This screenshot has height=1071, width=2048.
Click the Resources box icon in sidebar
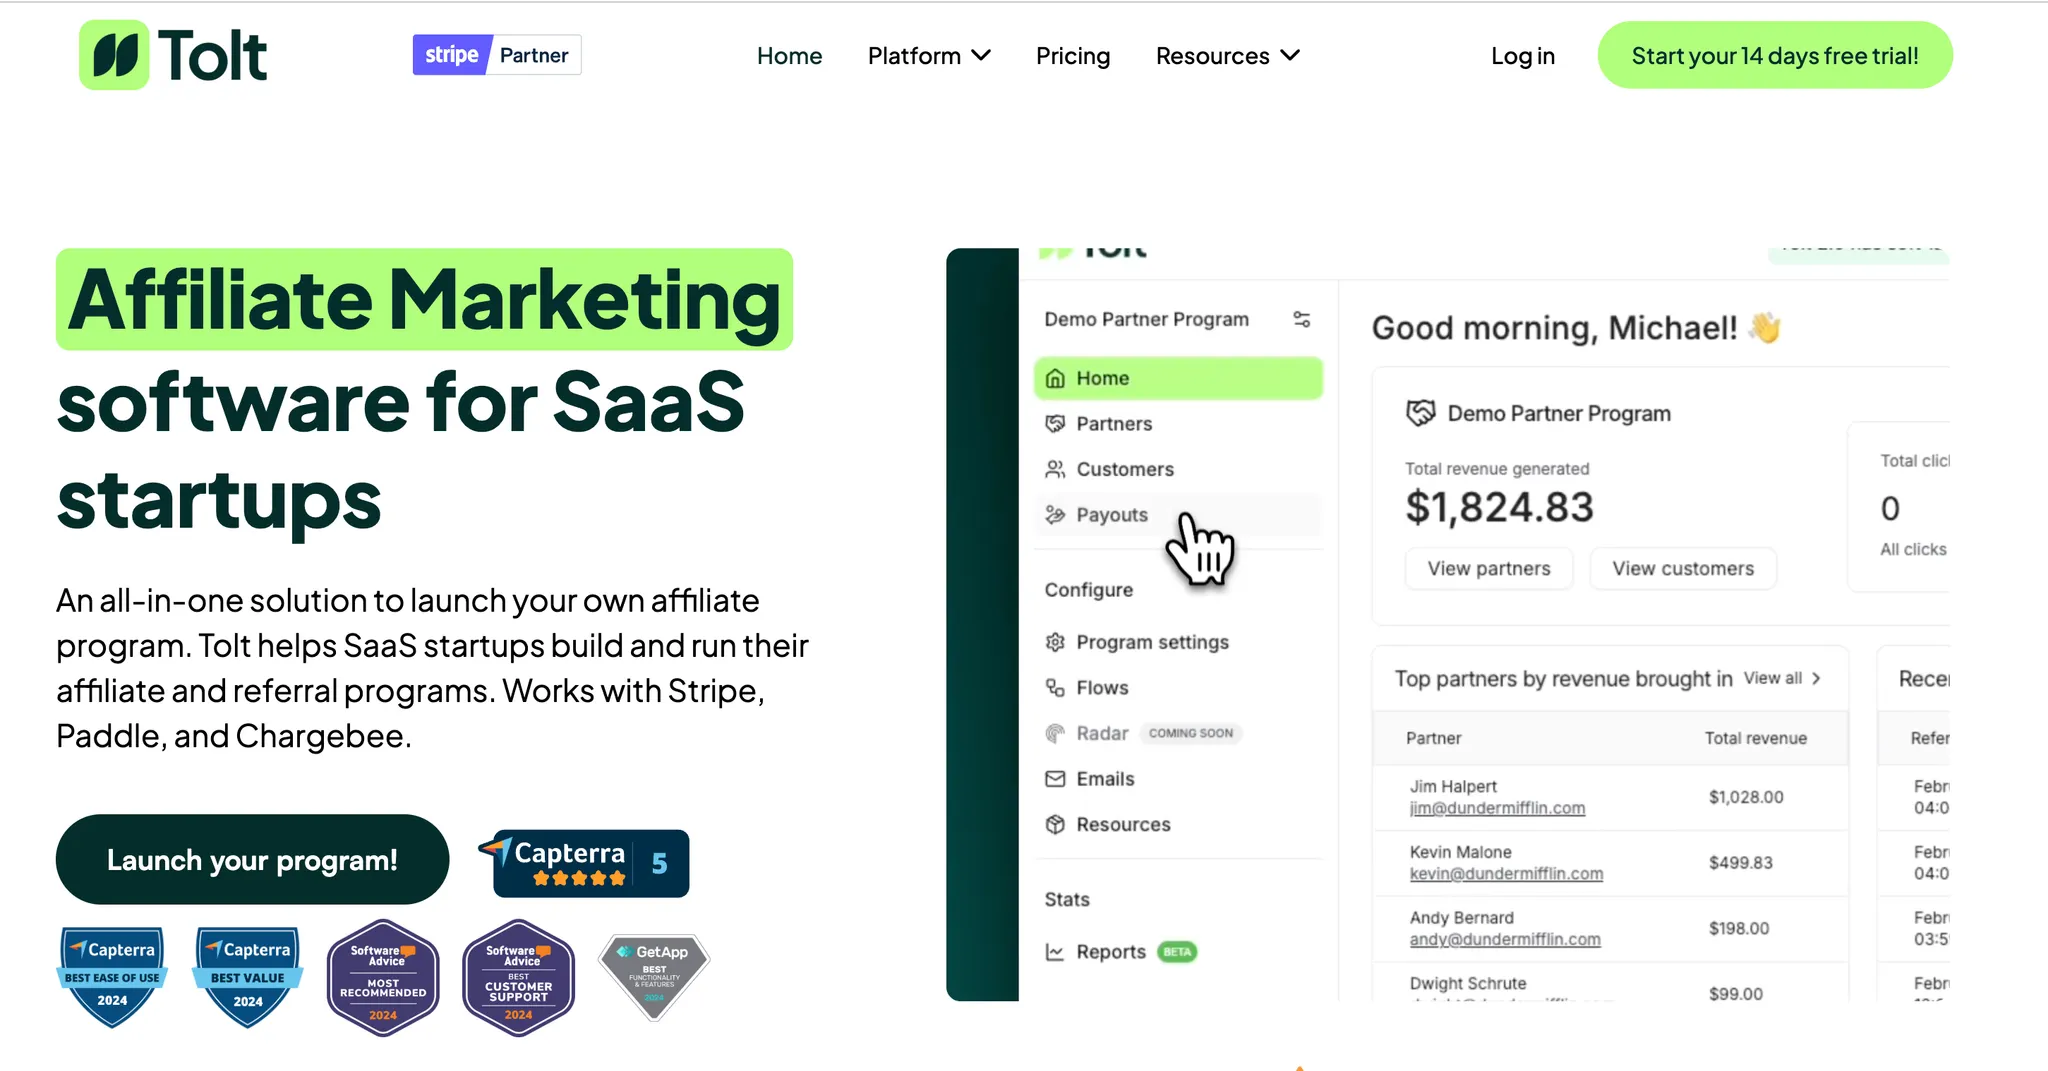[x=1055, y=824]
